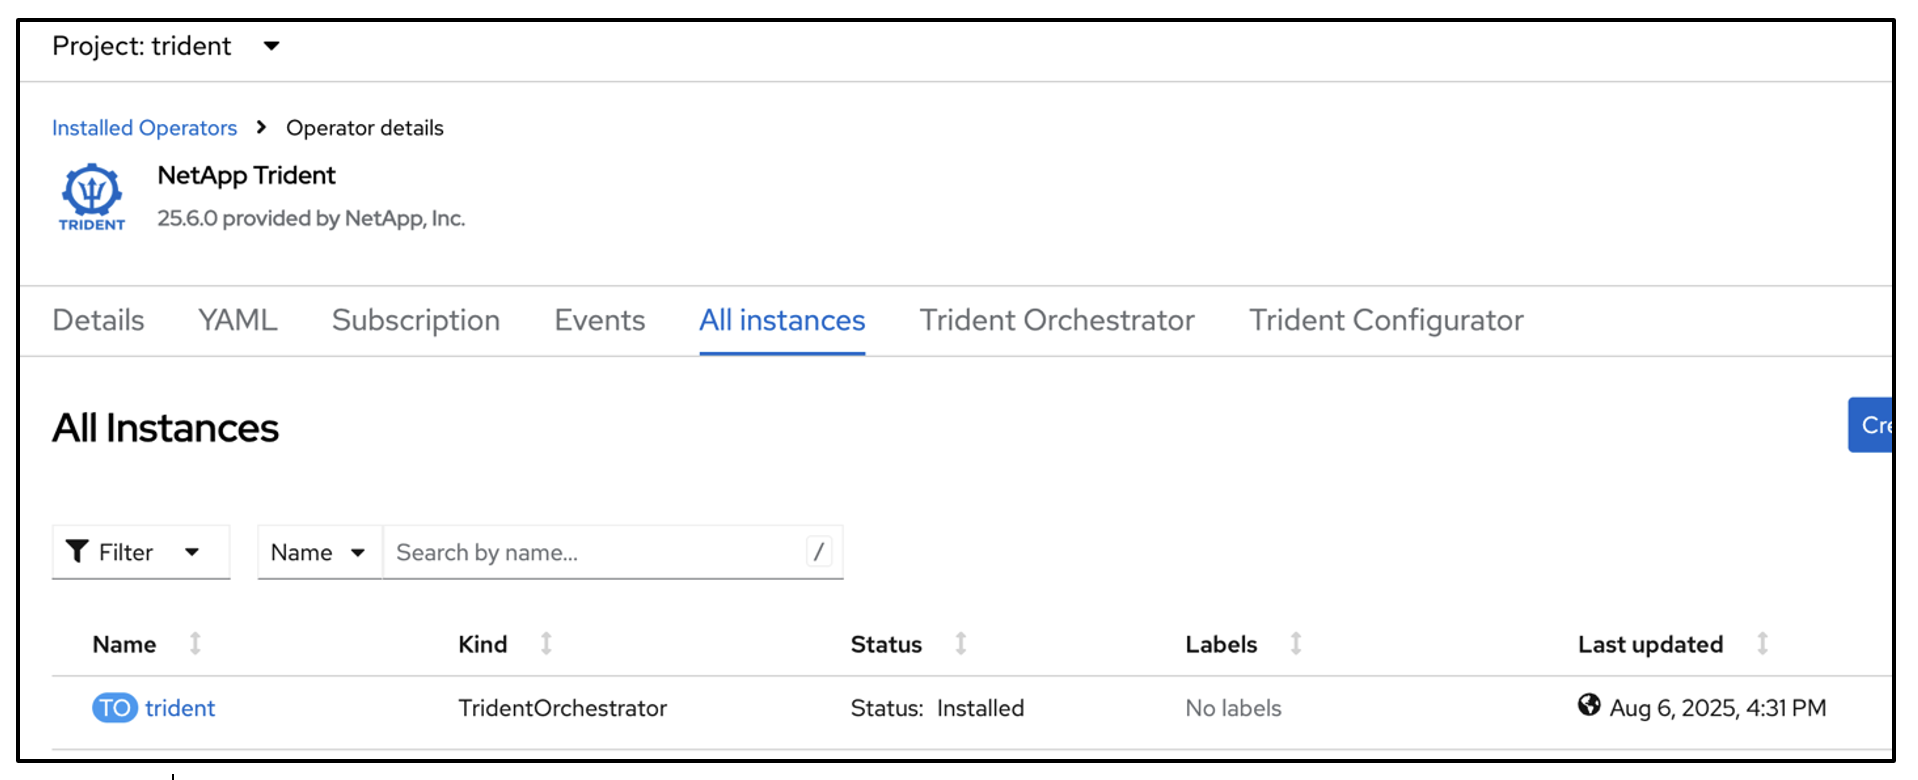This screenshot has width=1918, height=780.
Task: Open the Trident Orchestrator tab
Action: 1056,320
